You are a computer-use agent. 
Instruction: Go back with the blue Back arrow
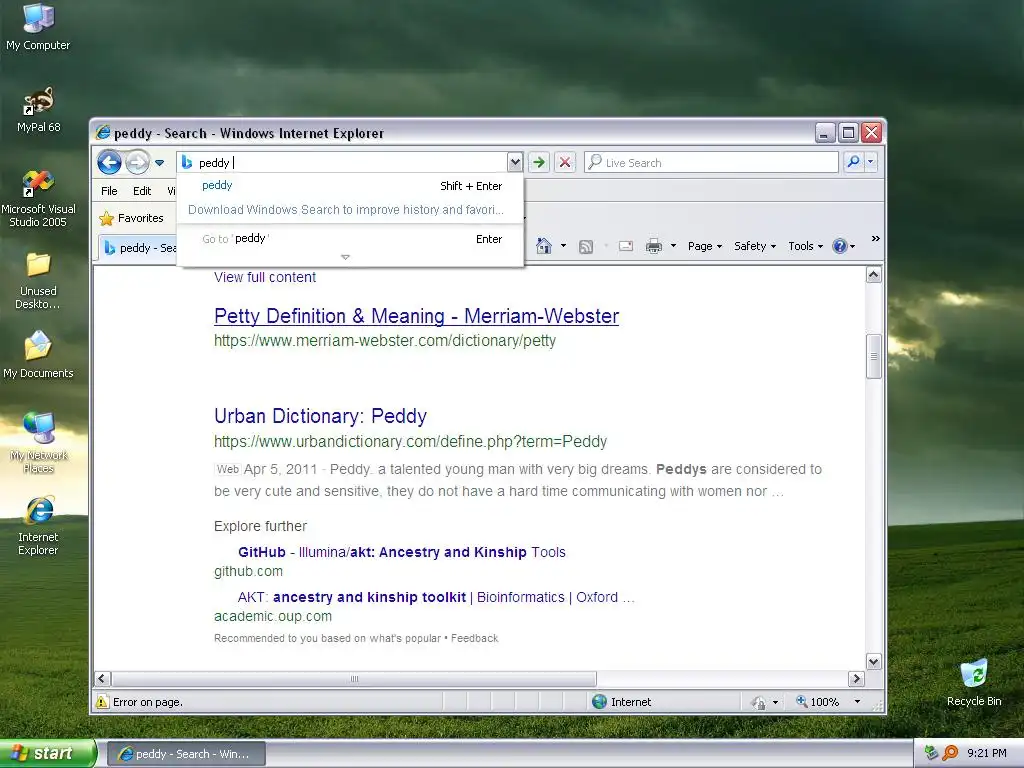(109, 162)
